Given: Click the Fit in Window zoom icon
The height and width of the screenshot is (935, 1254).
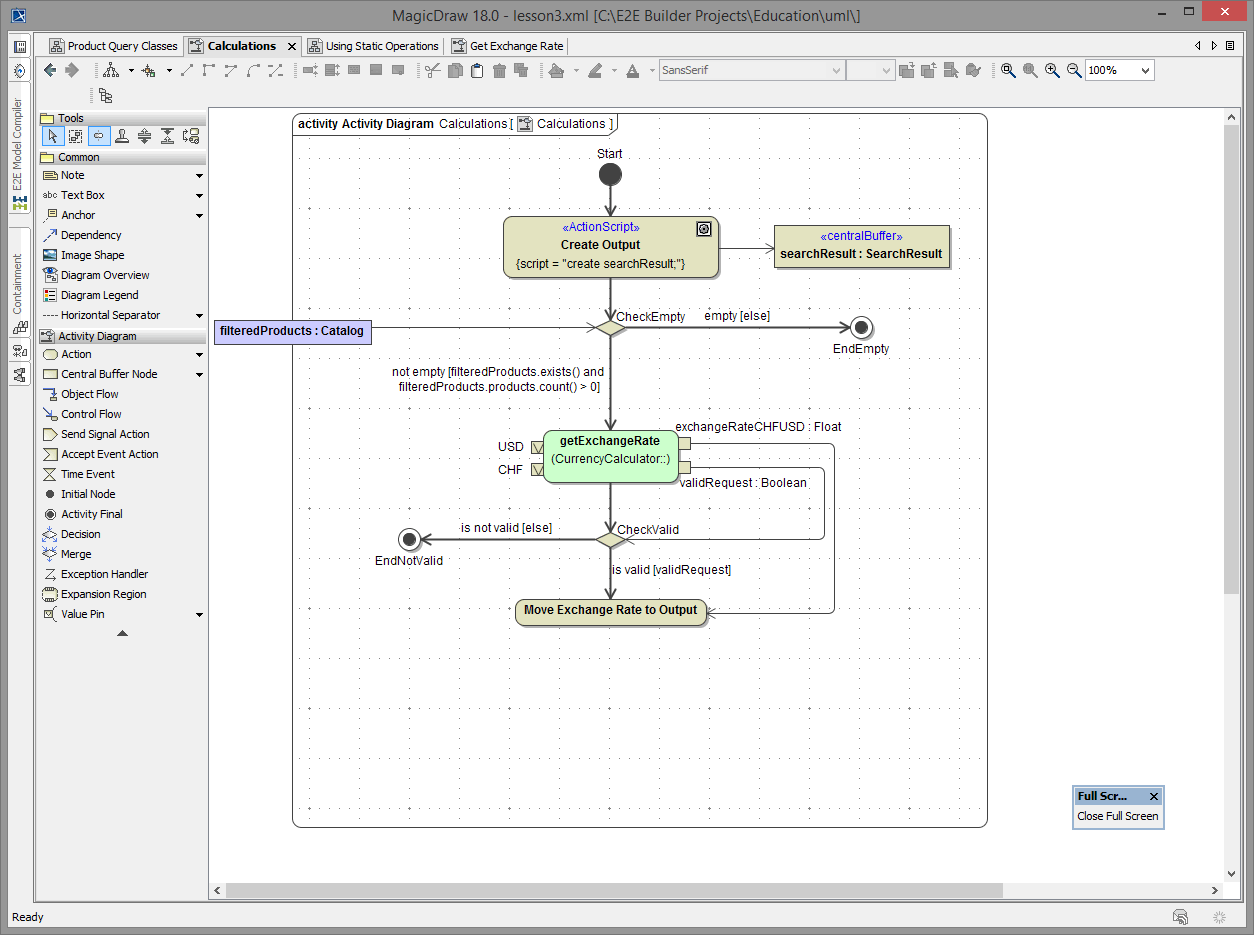Looking at the screenshot, I should coord(1008,70).
